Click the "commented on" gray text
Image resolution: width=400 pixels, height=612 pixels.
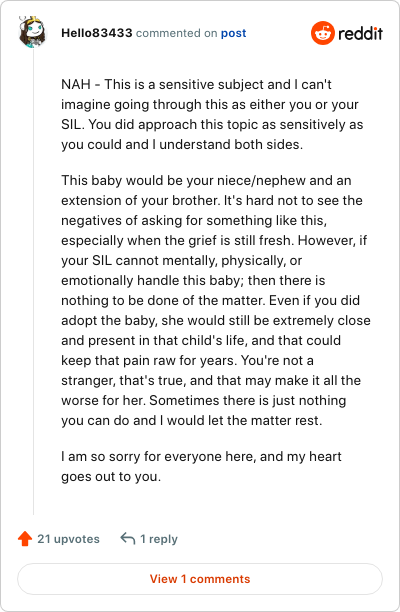click(x=176, y=34)
